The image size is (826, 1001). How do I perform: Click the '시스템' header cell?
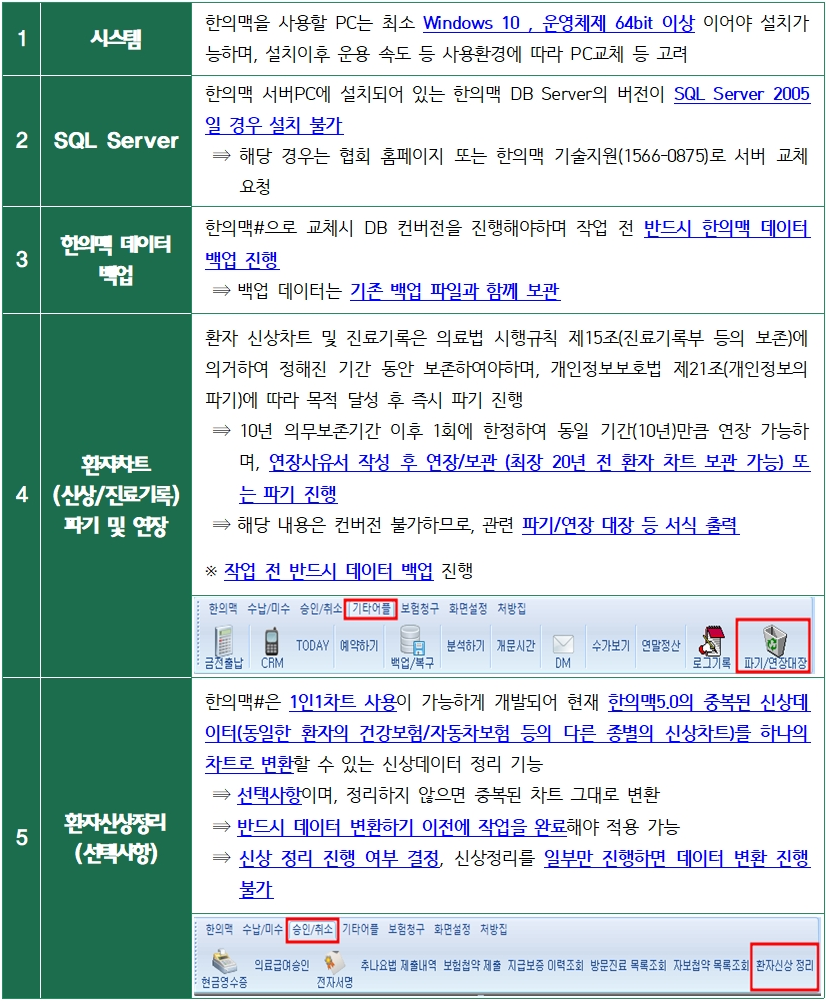pos(116,39)
